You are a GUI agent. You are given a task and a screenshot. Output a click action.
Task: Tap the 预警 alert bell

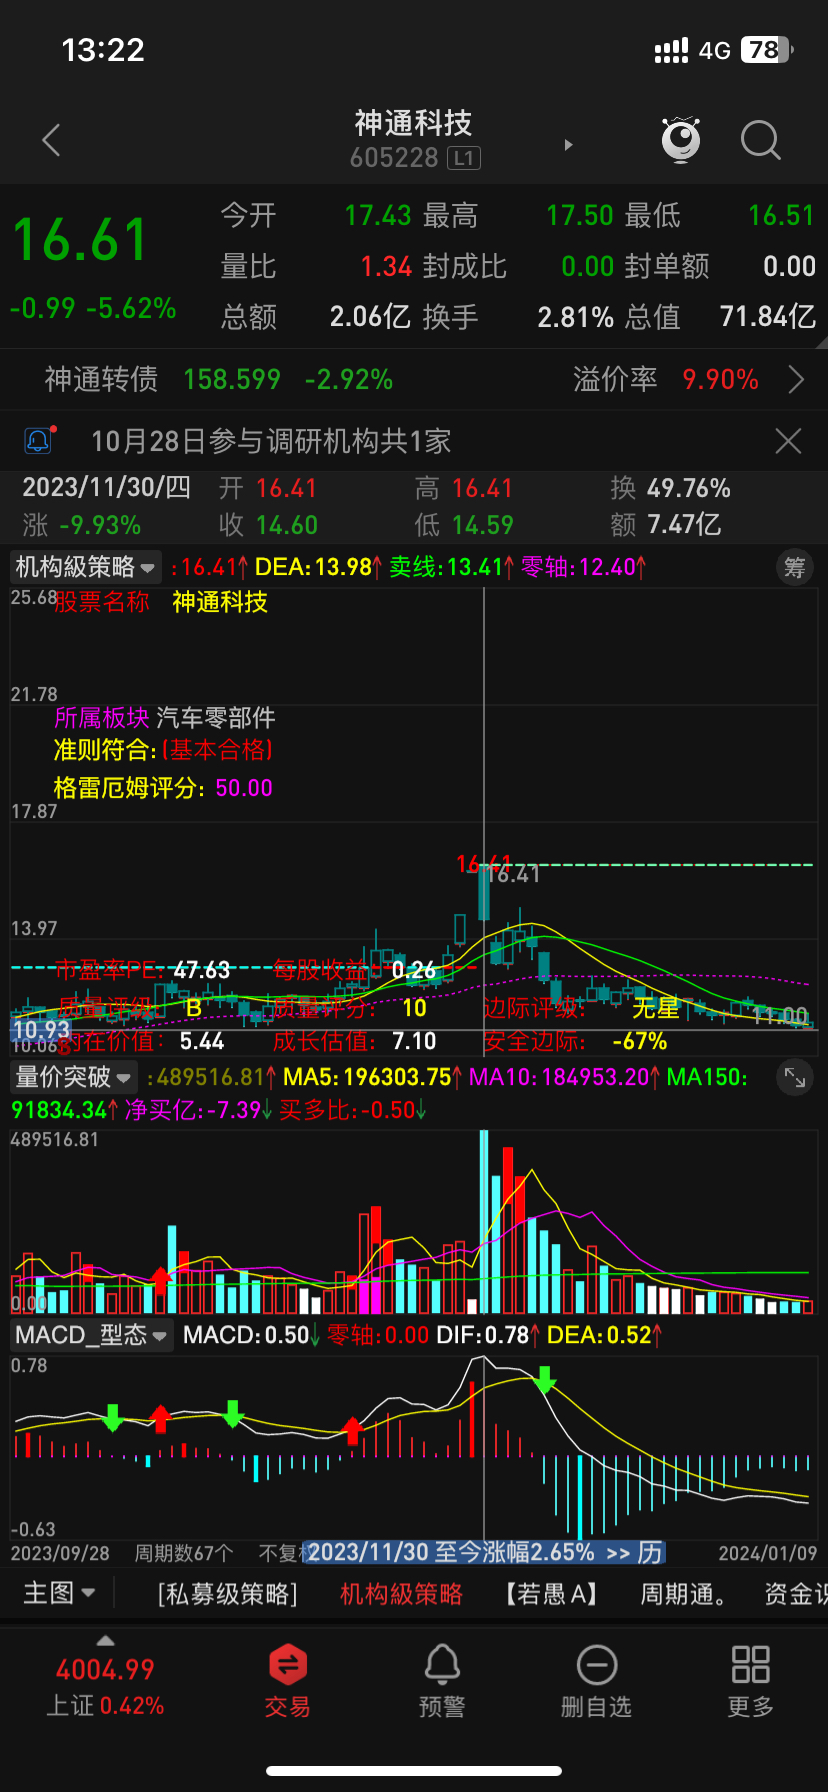pyautogui.click(x=442, y=1681)
